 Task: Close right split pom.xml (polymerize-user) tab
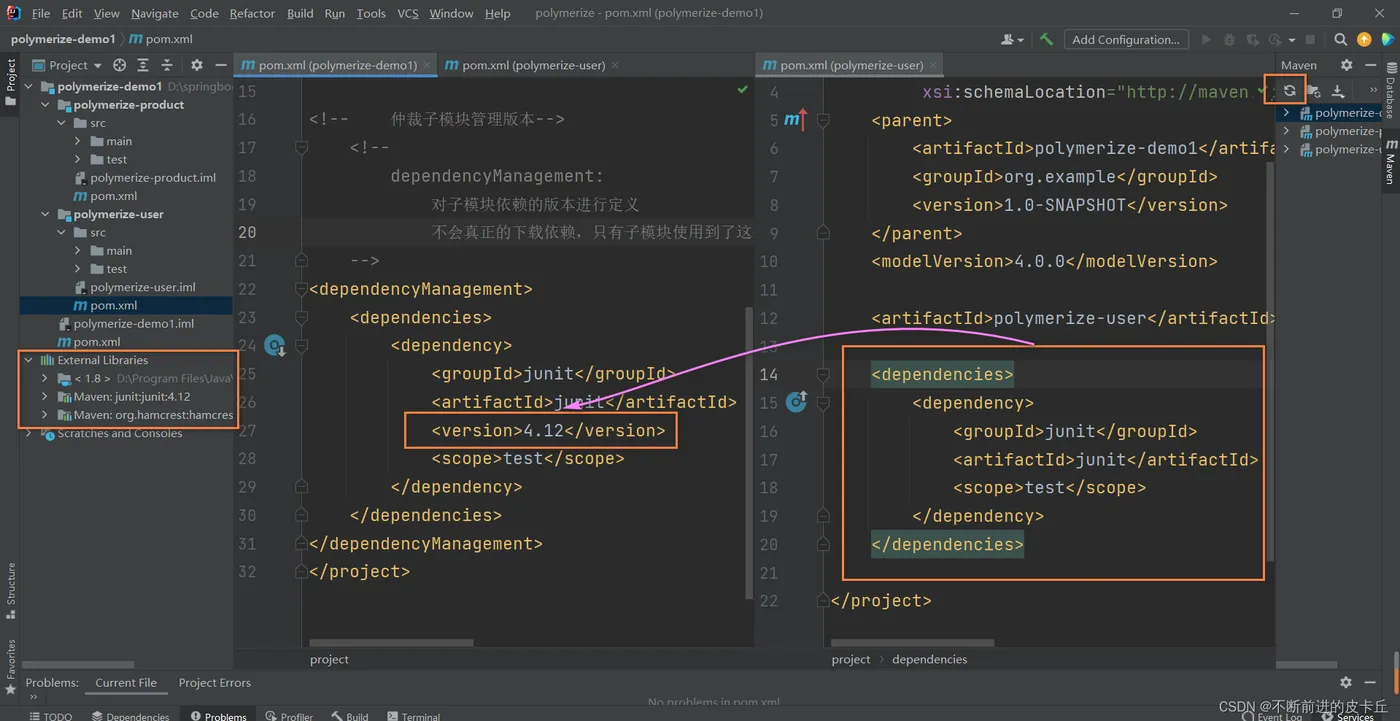933,65
